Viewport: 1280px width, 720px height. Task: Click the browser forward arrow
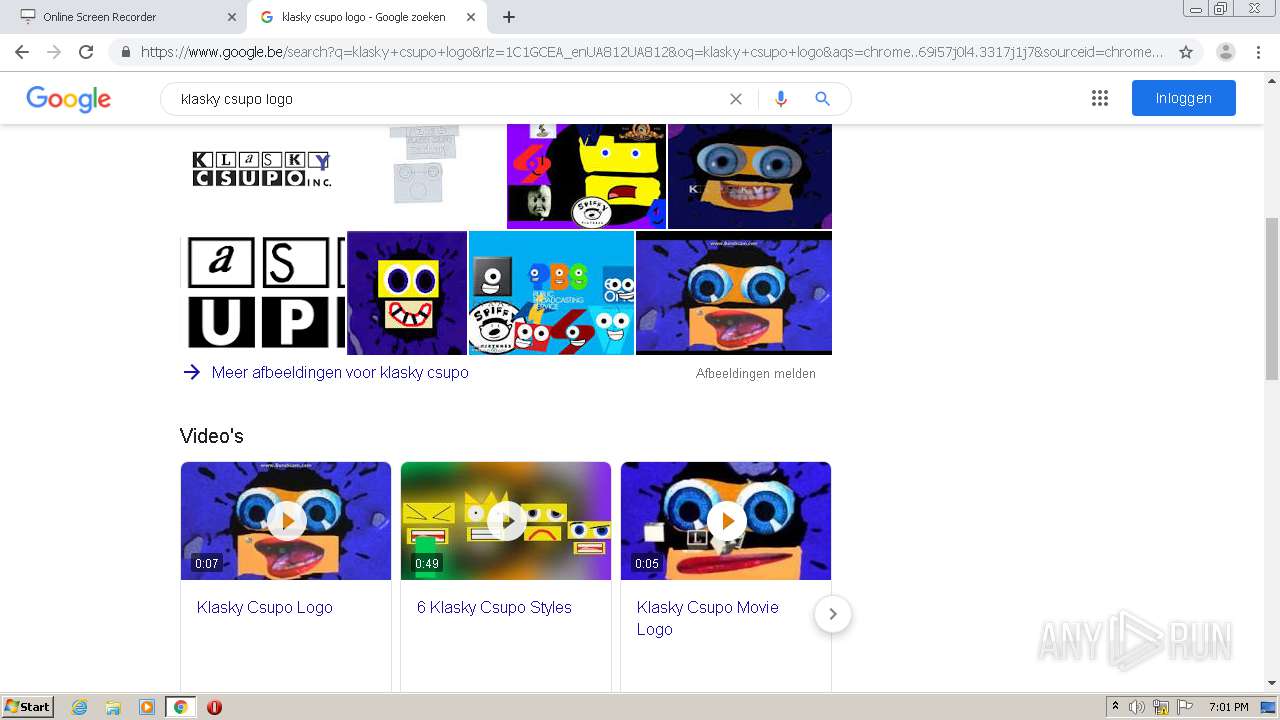54,52
